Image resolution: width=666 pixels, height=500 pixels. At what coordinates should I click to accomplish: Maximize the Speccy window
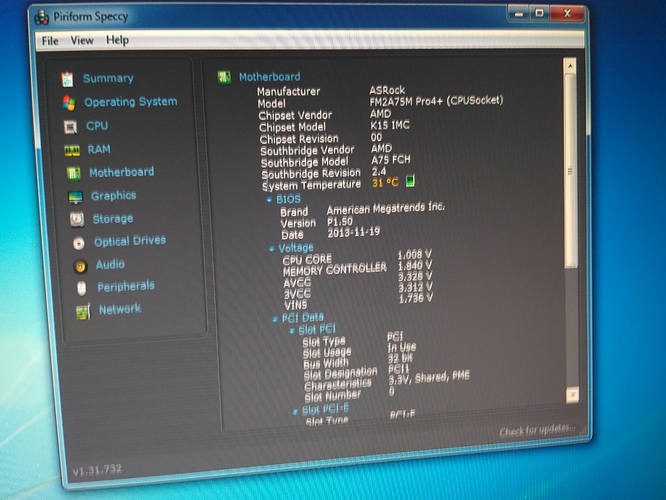[539, 13]
